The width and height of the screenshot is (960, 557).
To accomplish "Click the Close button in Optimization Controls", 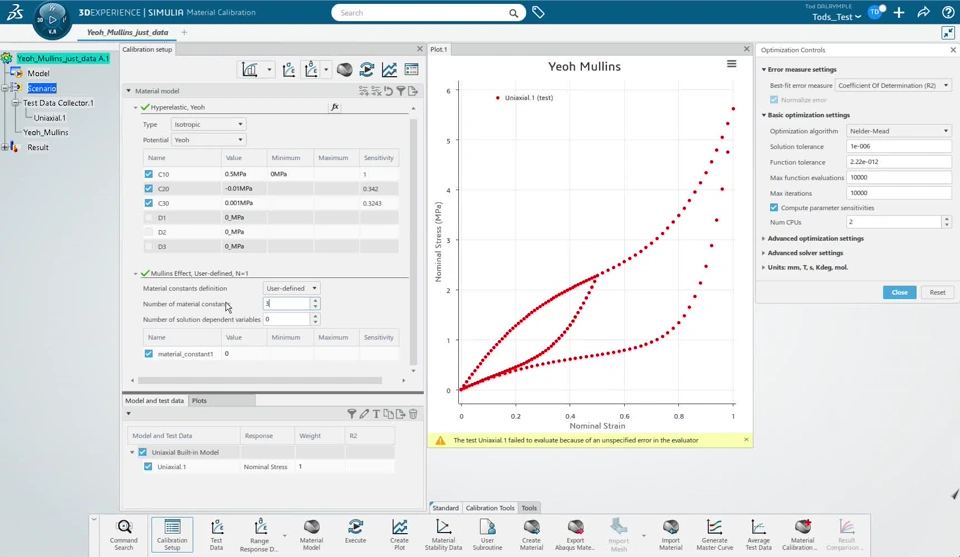I will (899, 293).
